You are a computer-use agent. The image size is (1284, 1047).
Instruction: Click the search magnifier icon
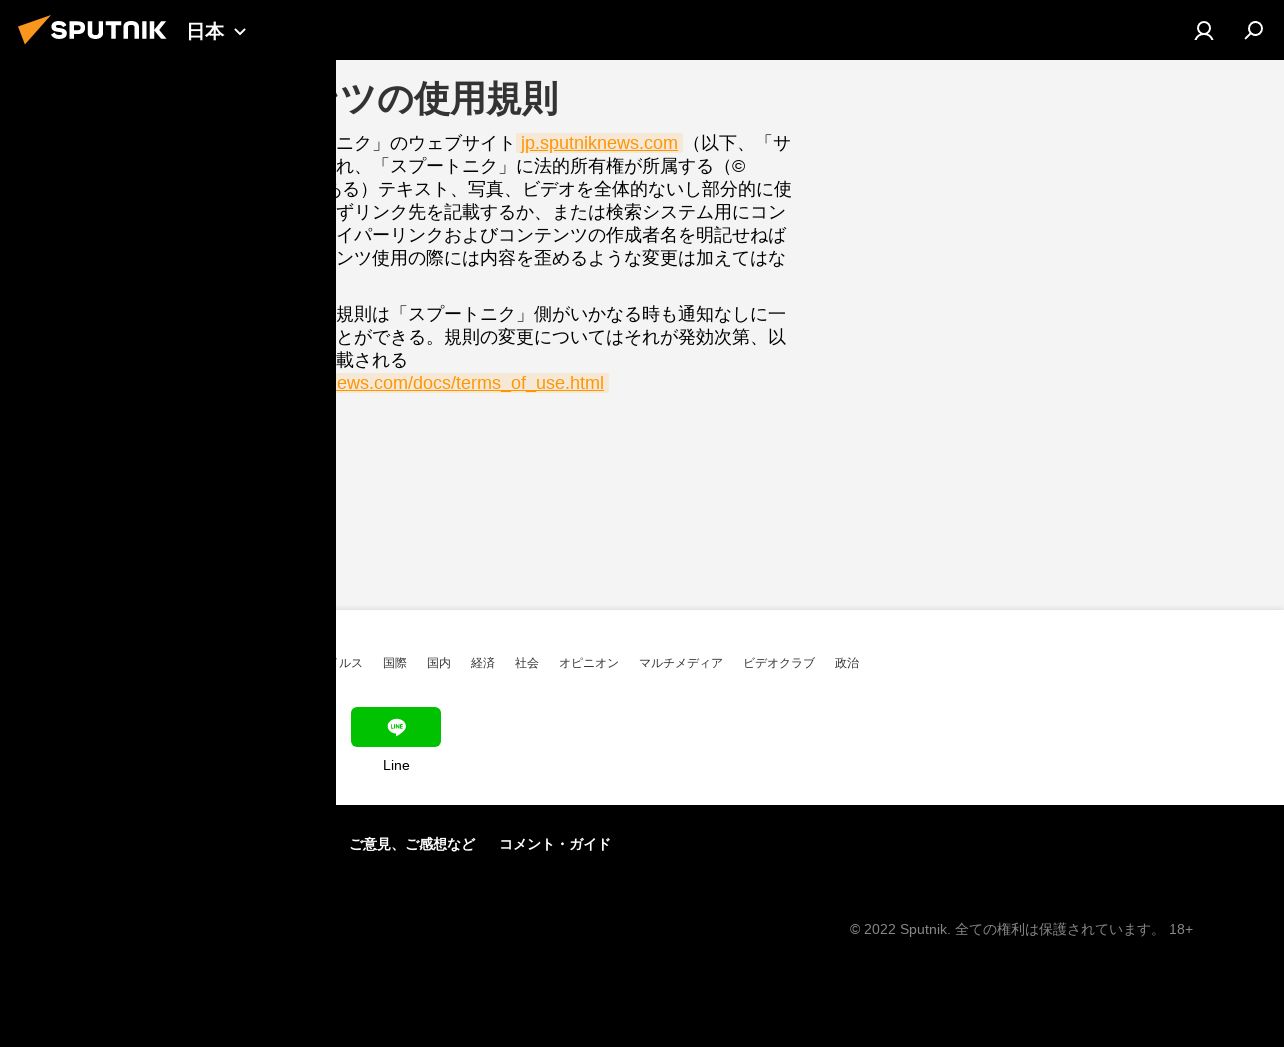point(1254,31)
